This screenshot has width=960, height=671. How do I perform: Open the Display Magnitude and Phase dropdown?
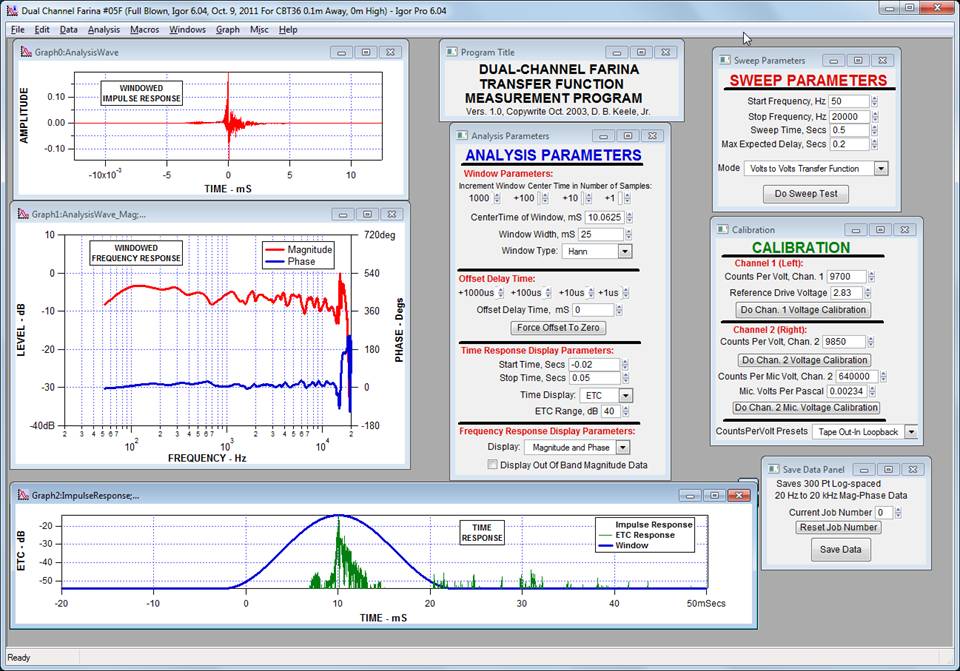pos(623,448)
